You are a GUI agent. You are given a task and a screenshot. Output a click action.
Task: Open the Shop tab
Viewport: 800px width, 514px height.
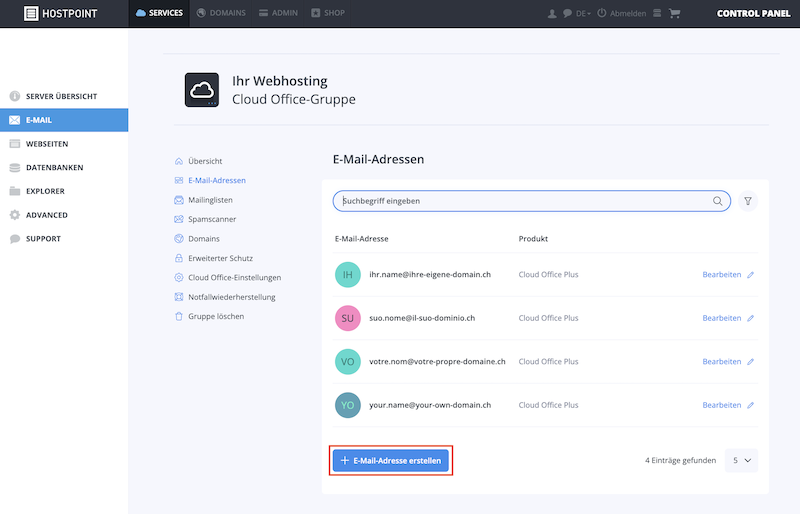pyautogui.click(x=328, y=13)
